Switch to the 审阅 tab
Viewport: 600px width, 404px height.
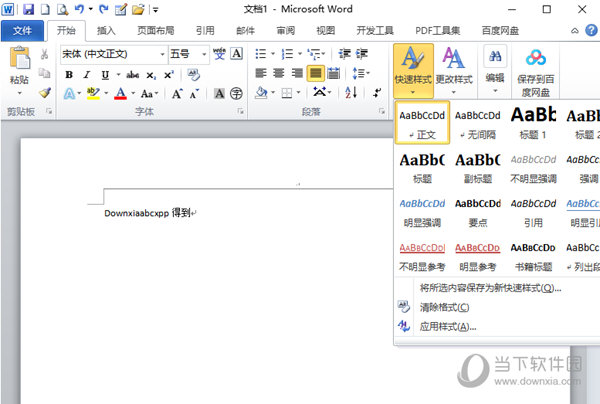(x=286, y=31)
